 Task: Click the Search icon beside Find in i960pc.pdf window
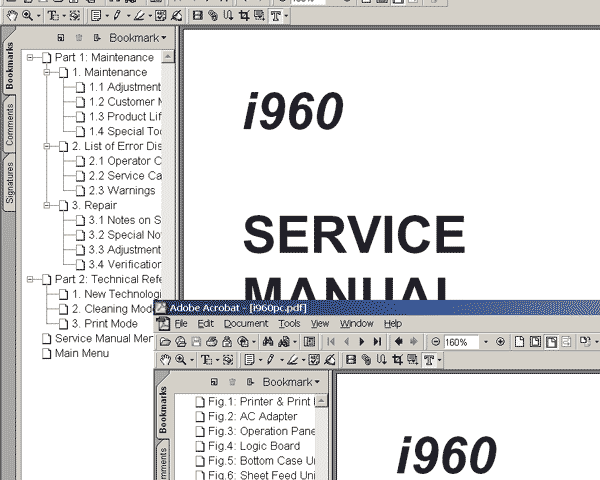tap(284, 341)
